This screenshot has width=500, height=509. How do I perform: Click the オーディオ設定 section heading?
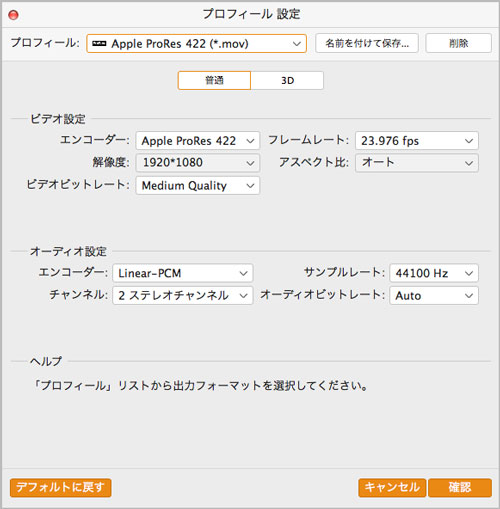(68, 251)
